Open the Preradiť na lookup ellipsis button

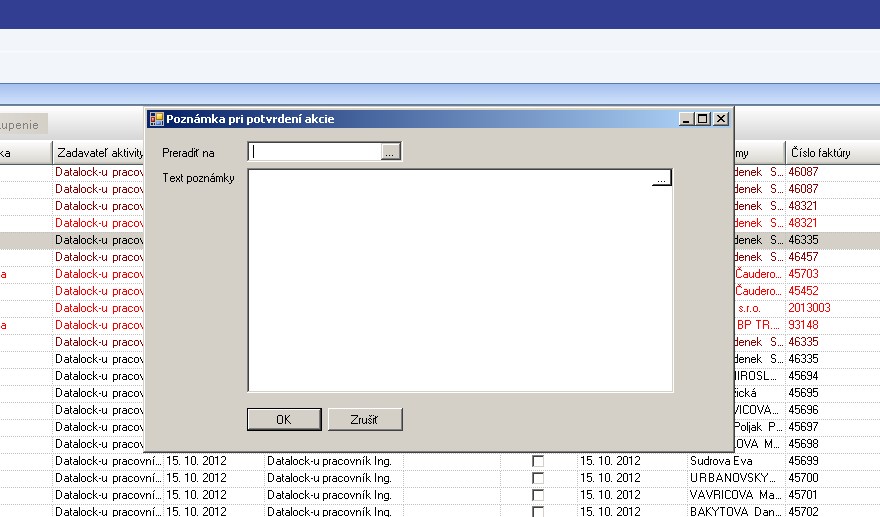coord(390,152)
